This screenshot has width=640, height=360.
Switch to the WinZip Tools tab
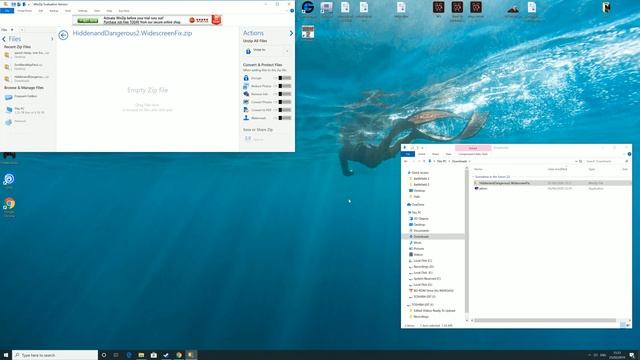point(68,11)
